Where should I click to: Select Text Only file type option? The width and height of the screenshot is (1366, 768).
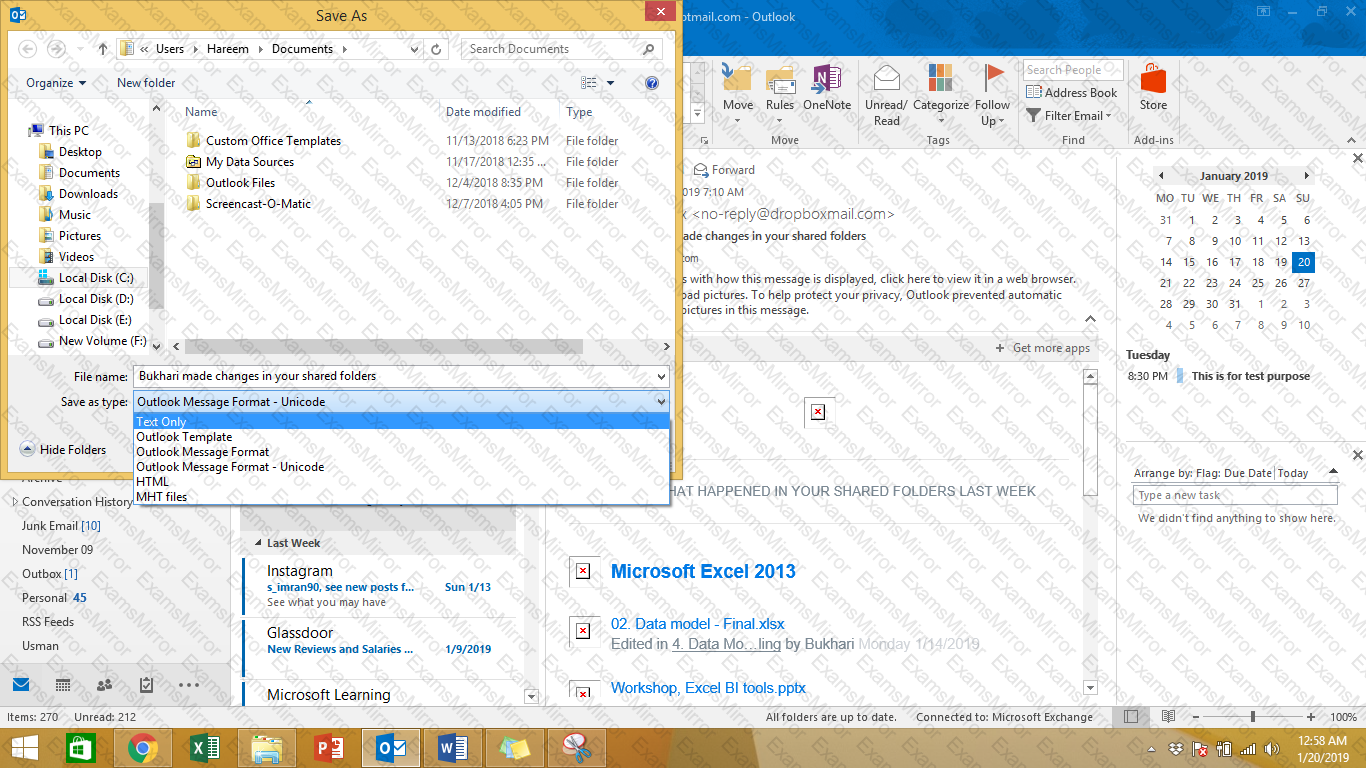tap(402, 422)
